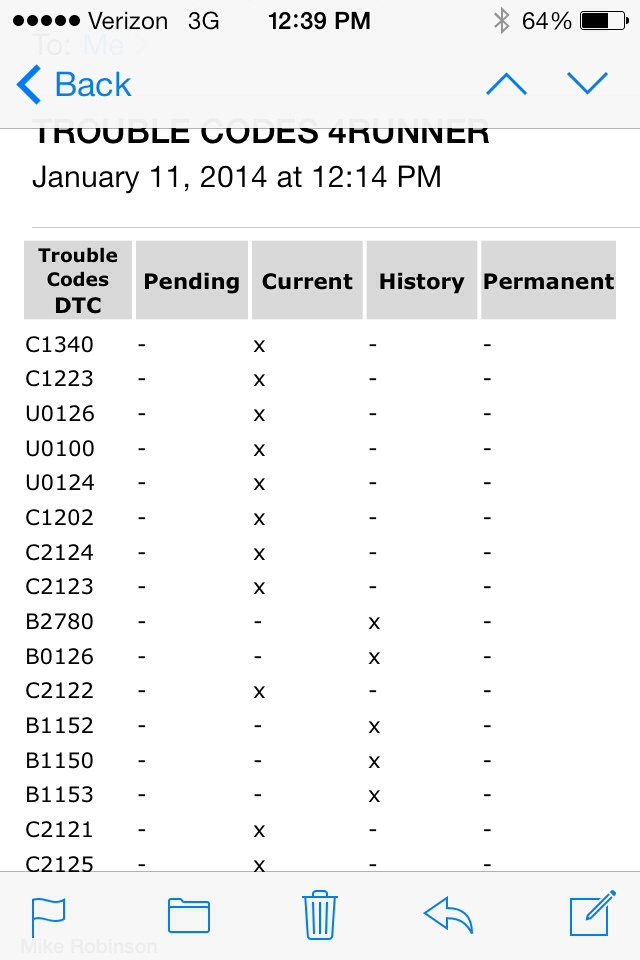Tap trouble code U0100 entry
The width and height of the screenshot is (640, 960).
point(60,449)
